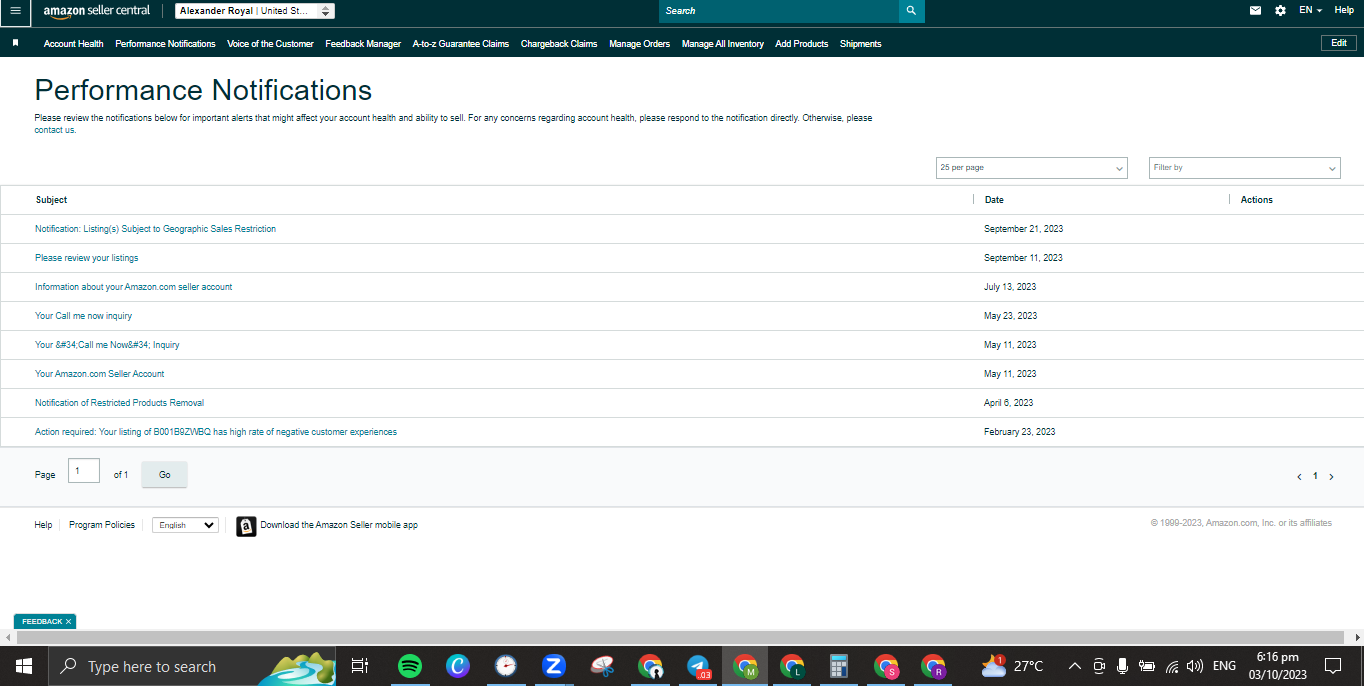Open Feedback Manager menu item
The height and width of the screenshot is (686, 1364).
tap(363, 44)
